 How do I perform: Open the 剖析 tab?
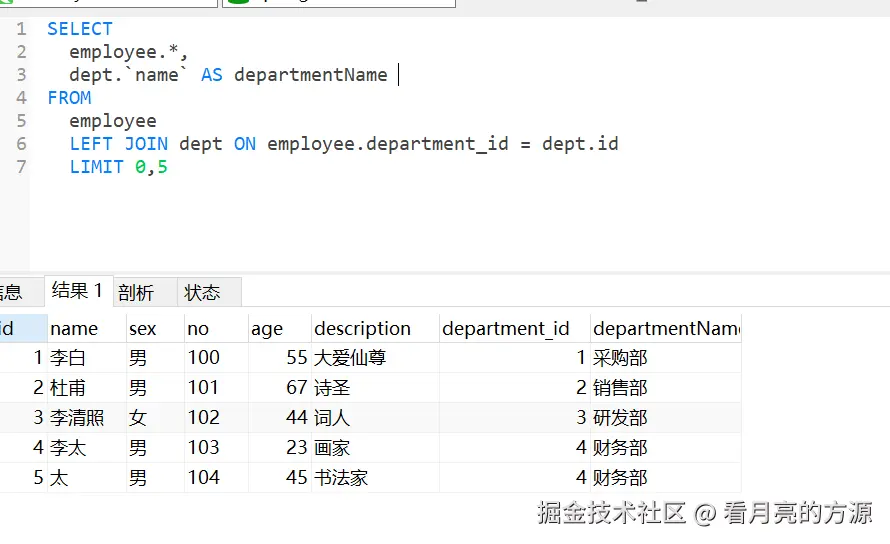pyautogui.click(x=136, y=293)
